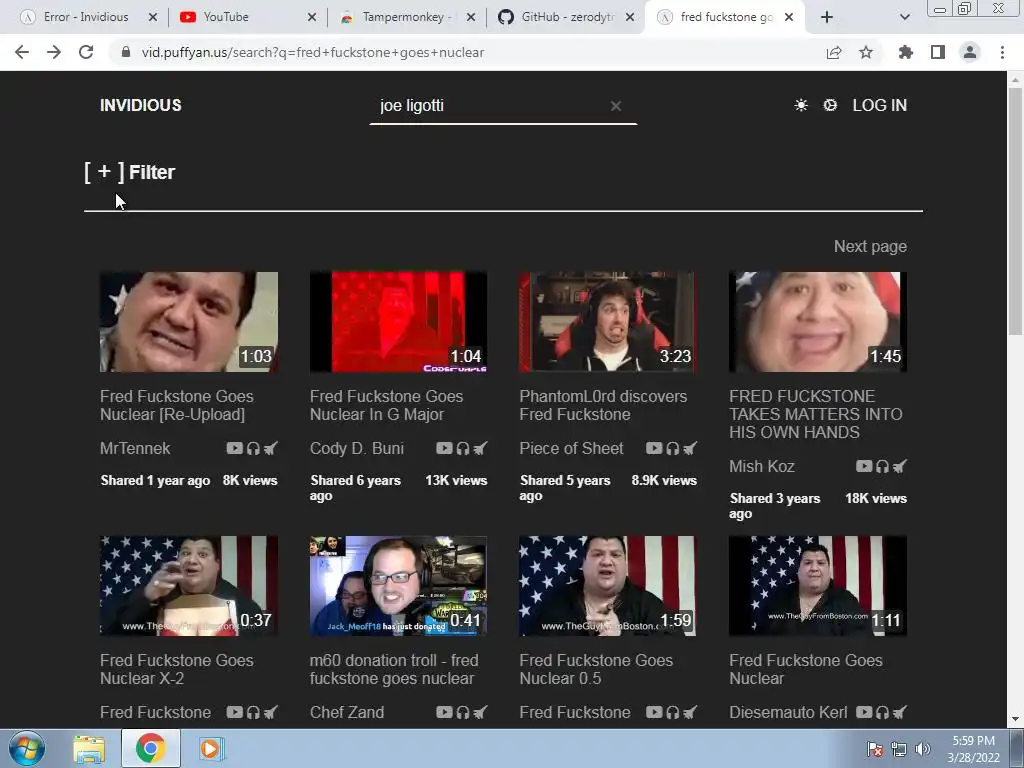Headphones icon beside Mish Koz channel
This screenshot has width=1024, height=768.
882,466
